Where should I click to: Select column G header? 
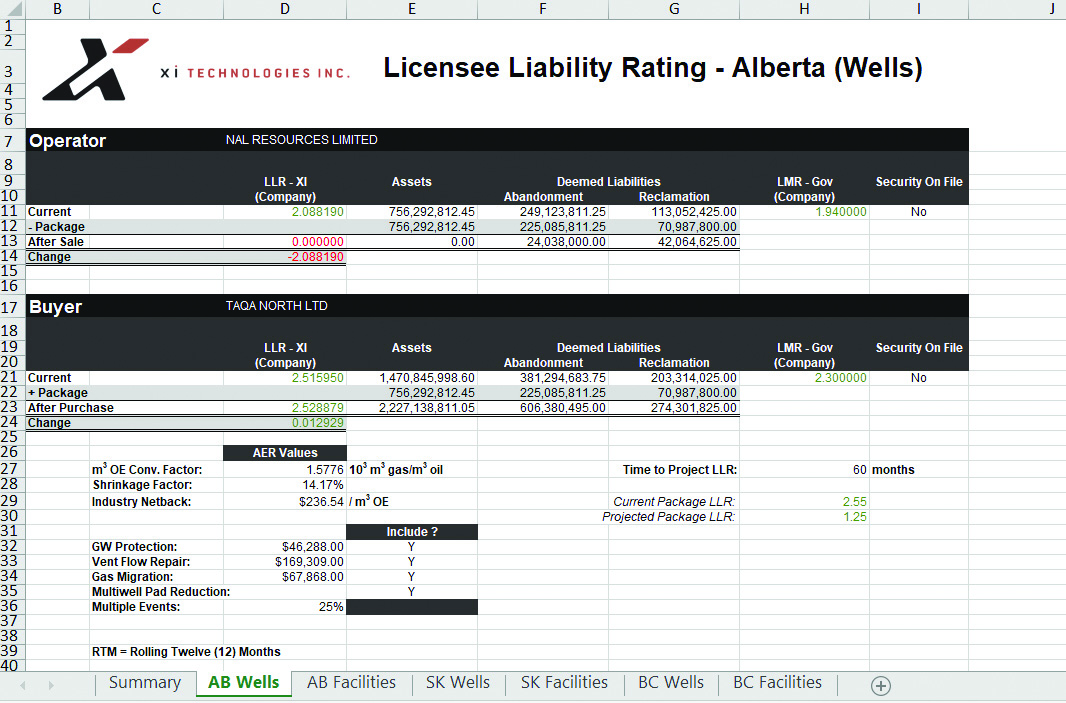[x=674, y=10]
